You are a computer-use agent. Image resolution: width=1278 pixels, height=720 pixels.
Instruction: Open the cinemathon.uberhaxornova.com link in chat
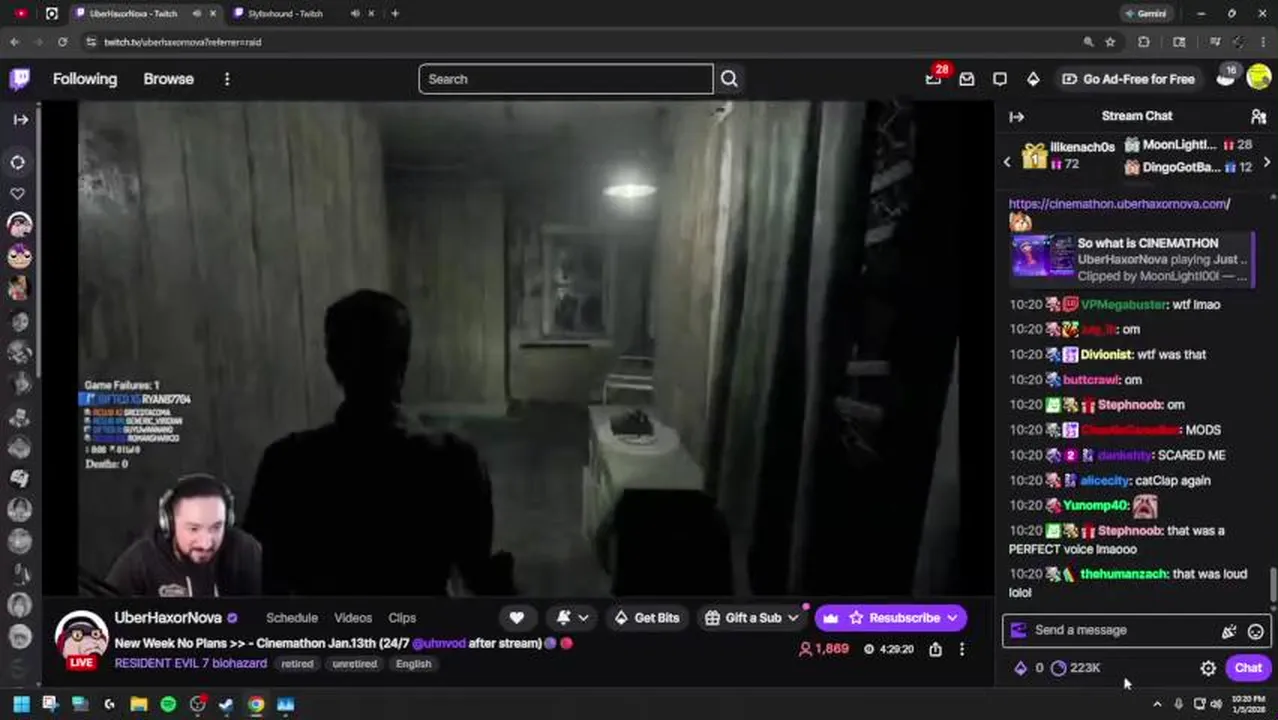tap(1119, 204)
